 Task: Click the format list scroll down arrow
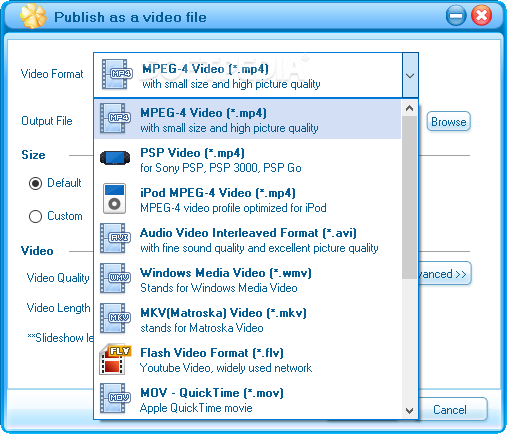click(x=410, y=410)
